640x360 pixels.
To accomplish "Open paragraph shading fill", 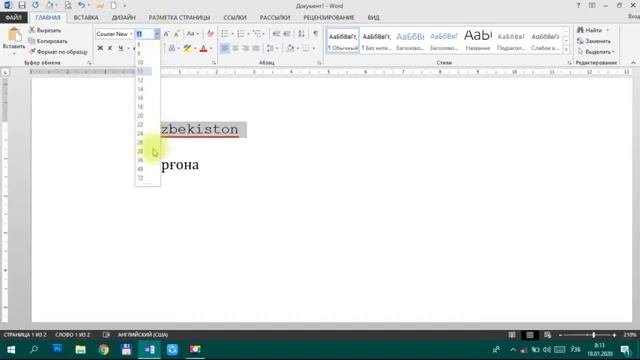I will pos(290,48).
